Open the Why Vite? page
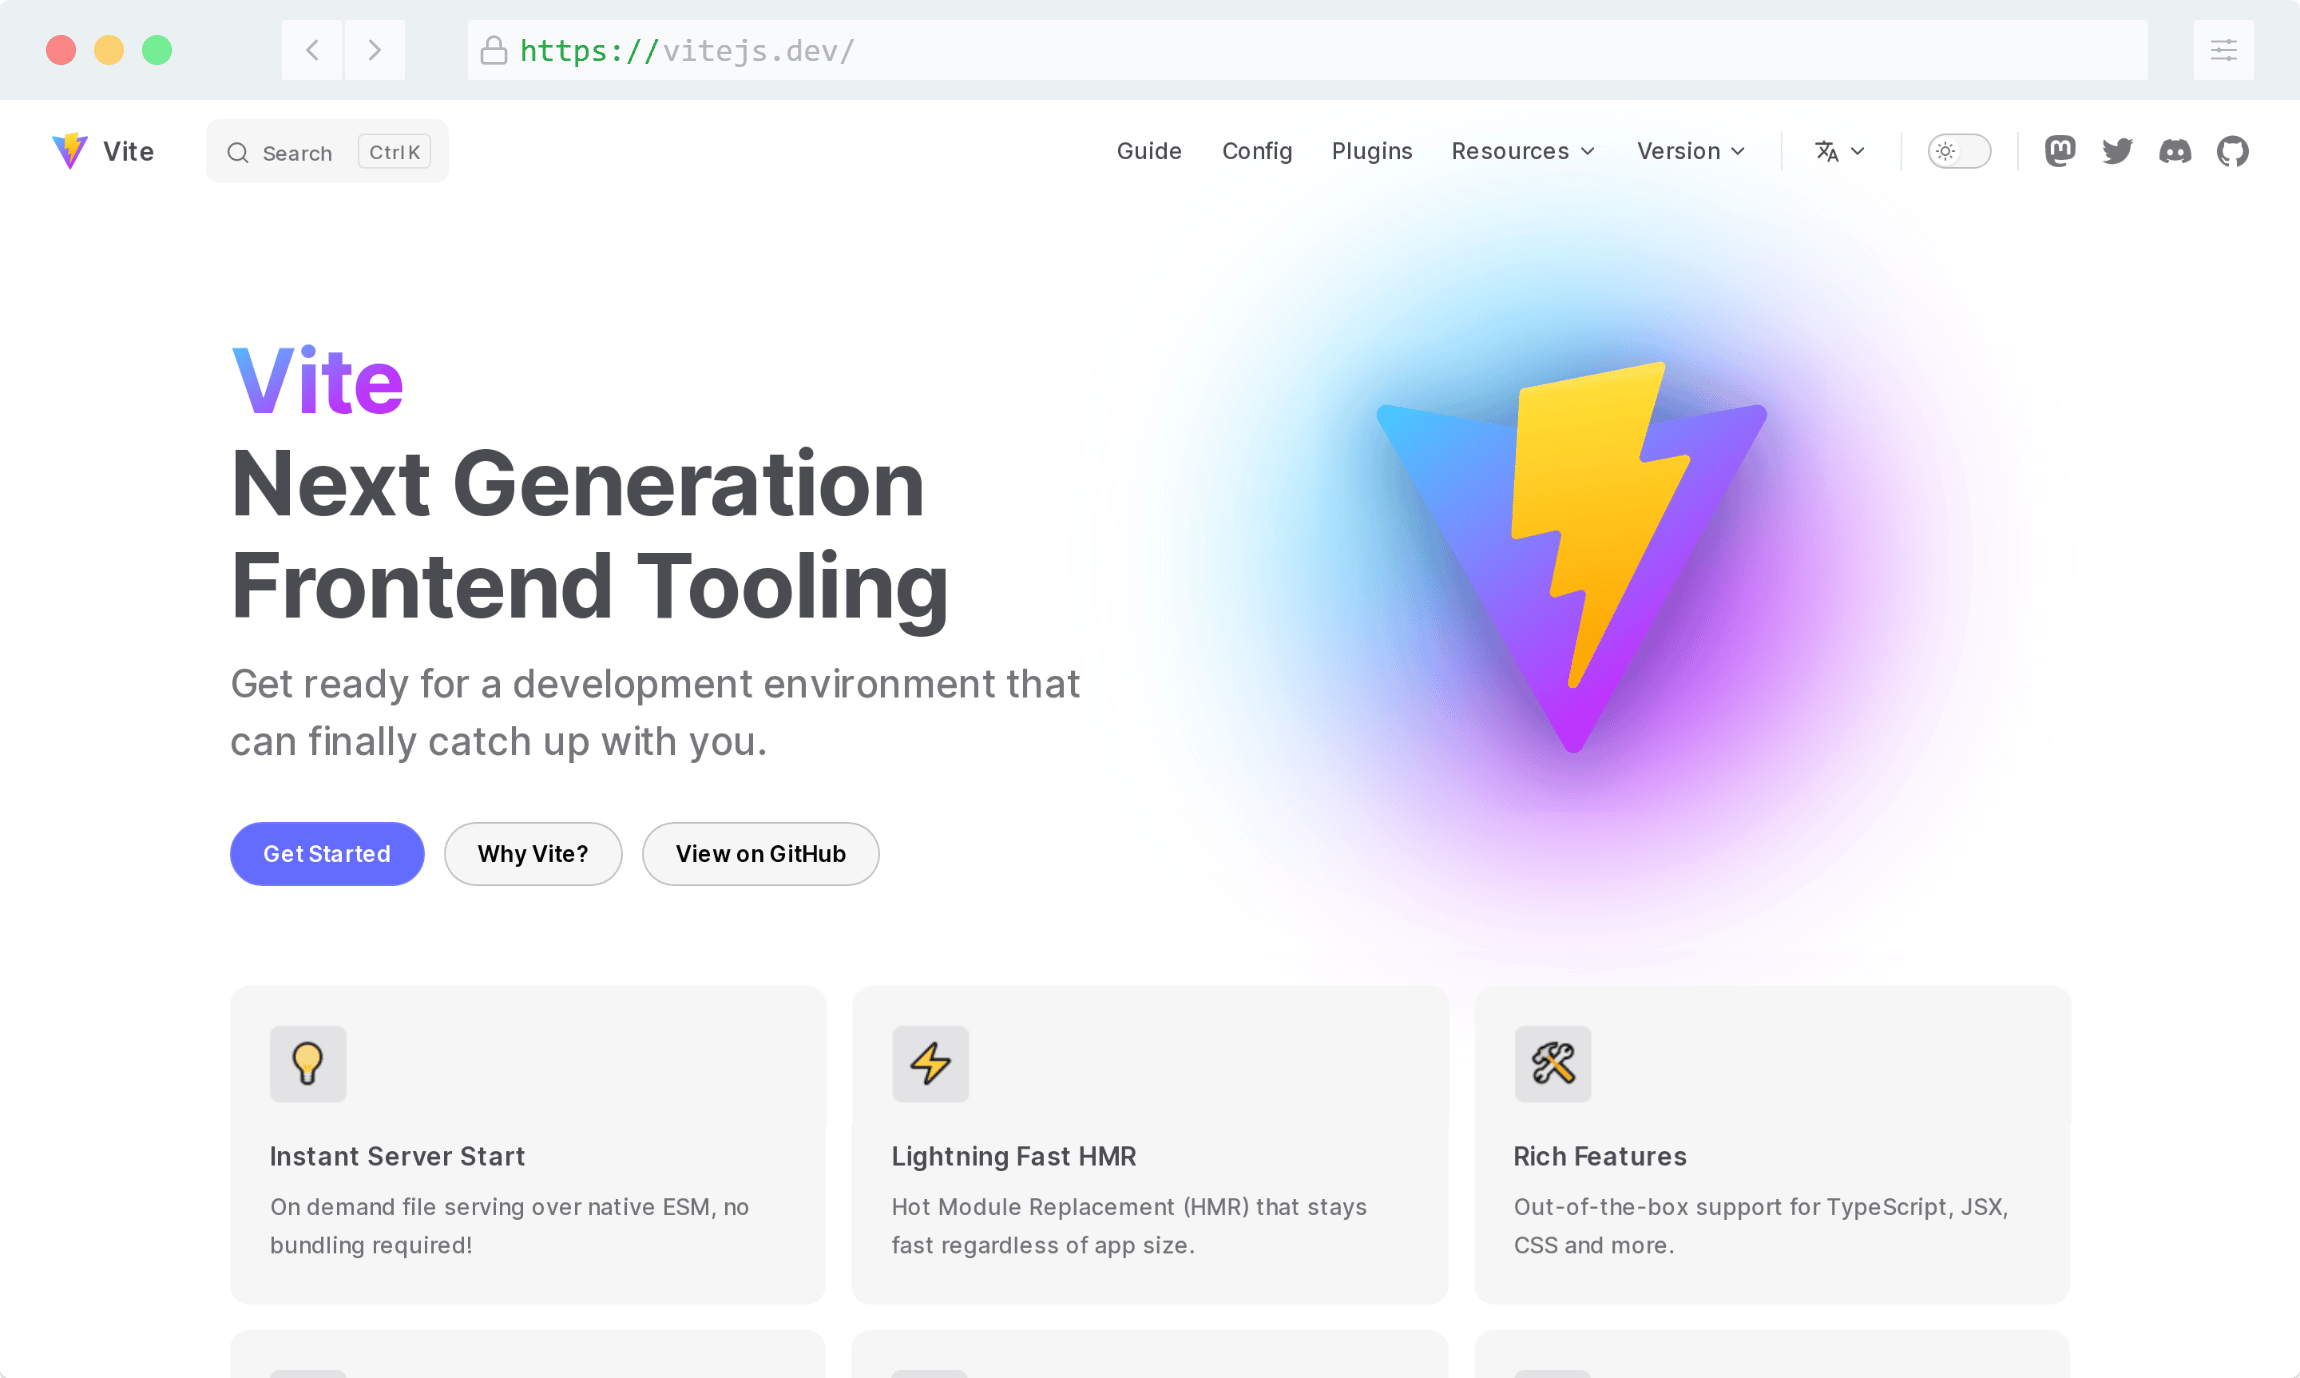The width and height of the screenshot is (2300, 1378). [533, 853]
